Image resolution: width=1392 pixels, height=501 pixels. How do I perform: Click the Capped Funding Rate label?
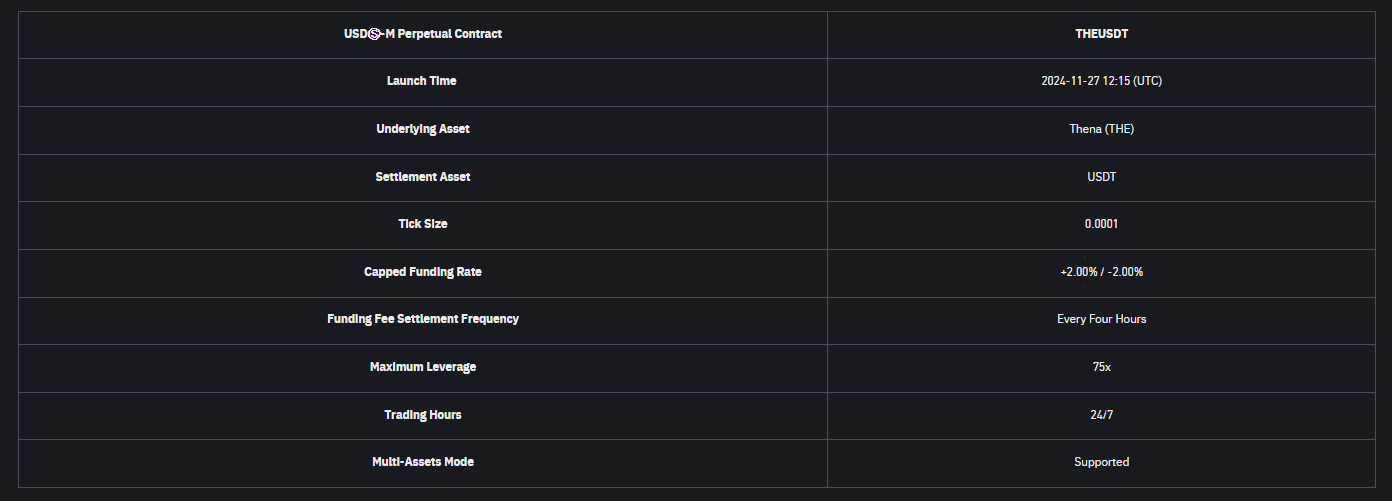(422, 272)
